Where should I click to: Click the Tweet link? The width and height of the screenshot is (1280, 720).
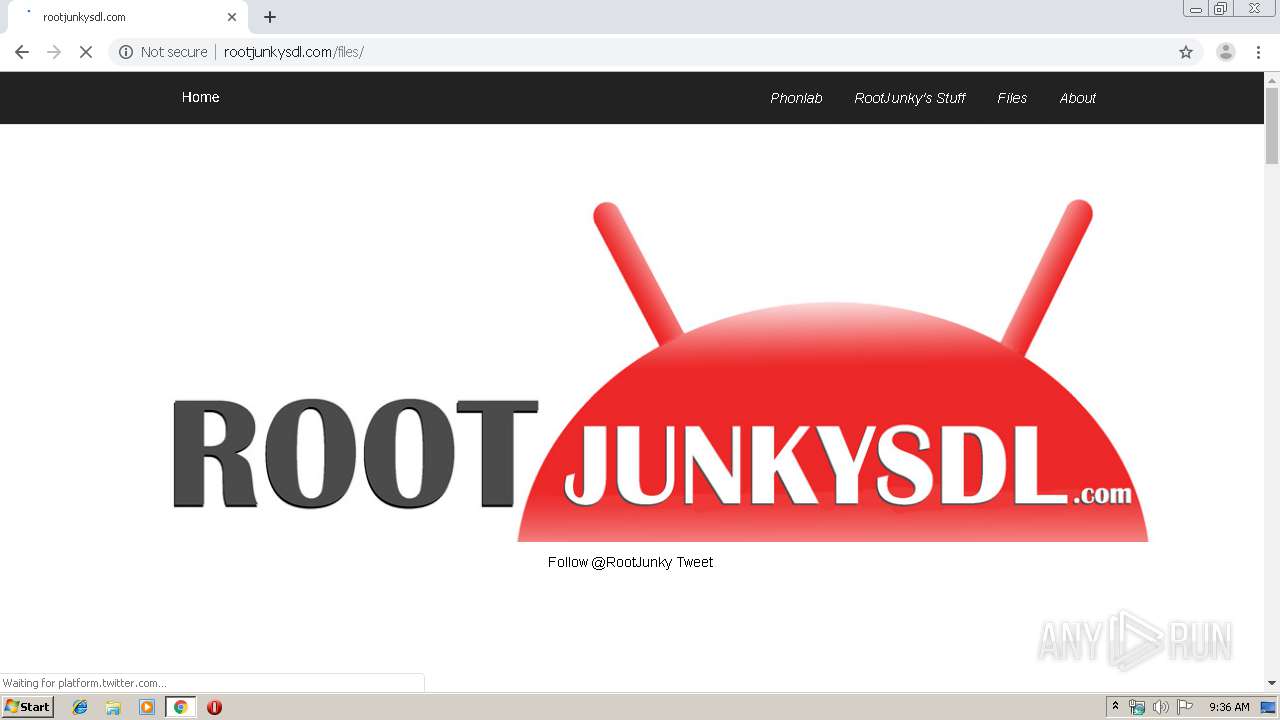694,562
